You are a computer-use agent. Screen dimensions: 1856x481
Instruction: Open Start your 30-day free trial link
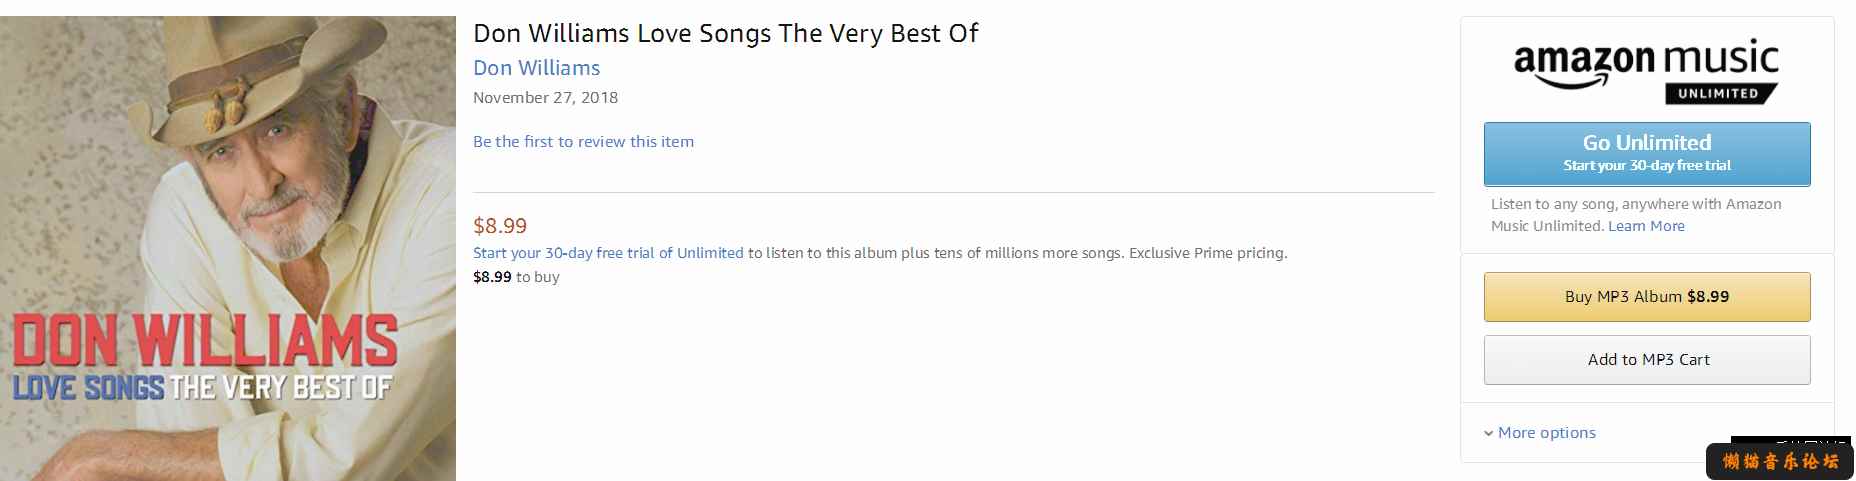(608, 253)
